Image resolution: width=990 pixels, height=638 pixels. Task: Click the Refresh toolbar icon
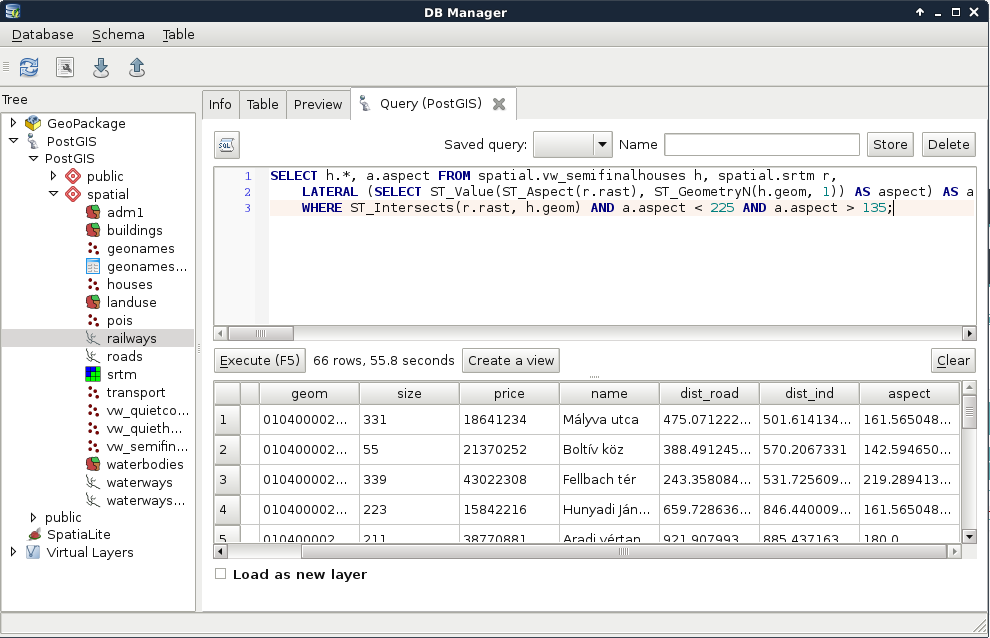coord(29,67)
